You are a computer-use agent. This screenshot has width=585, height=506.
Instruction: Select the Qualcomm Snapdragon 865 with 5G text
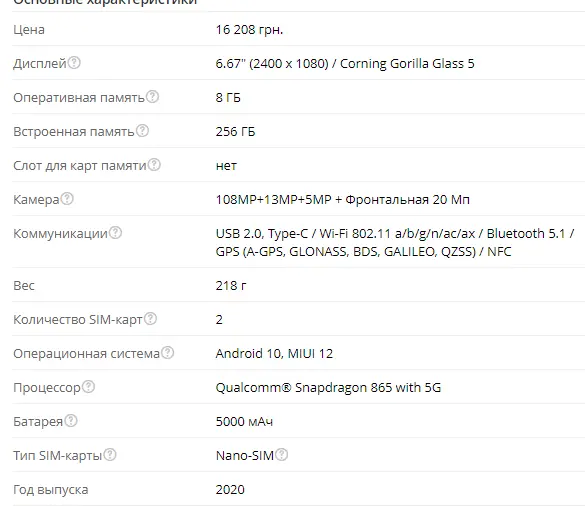pyautogui.click(x=328, y=387)
